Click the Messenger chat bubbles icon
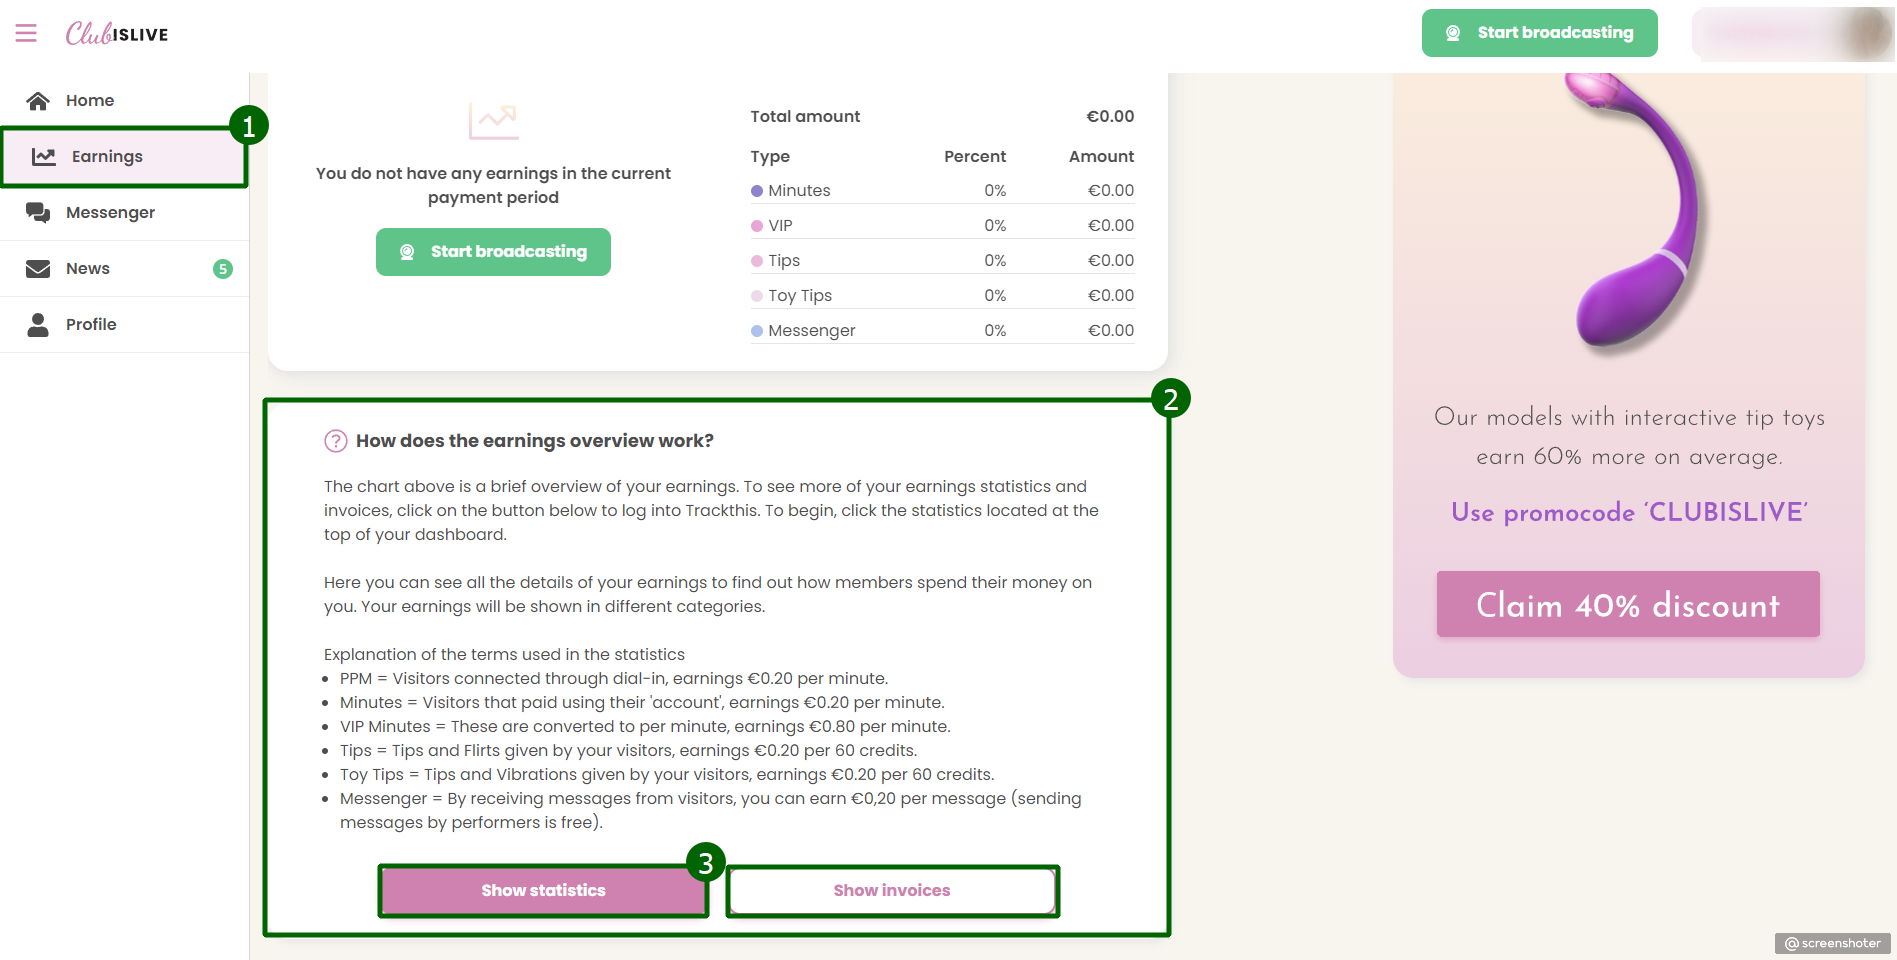Image resolution: width=1897 pixels, height=960 pixels. tap(38, 213)
